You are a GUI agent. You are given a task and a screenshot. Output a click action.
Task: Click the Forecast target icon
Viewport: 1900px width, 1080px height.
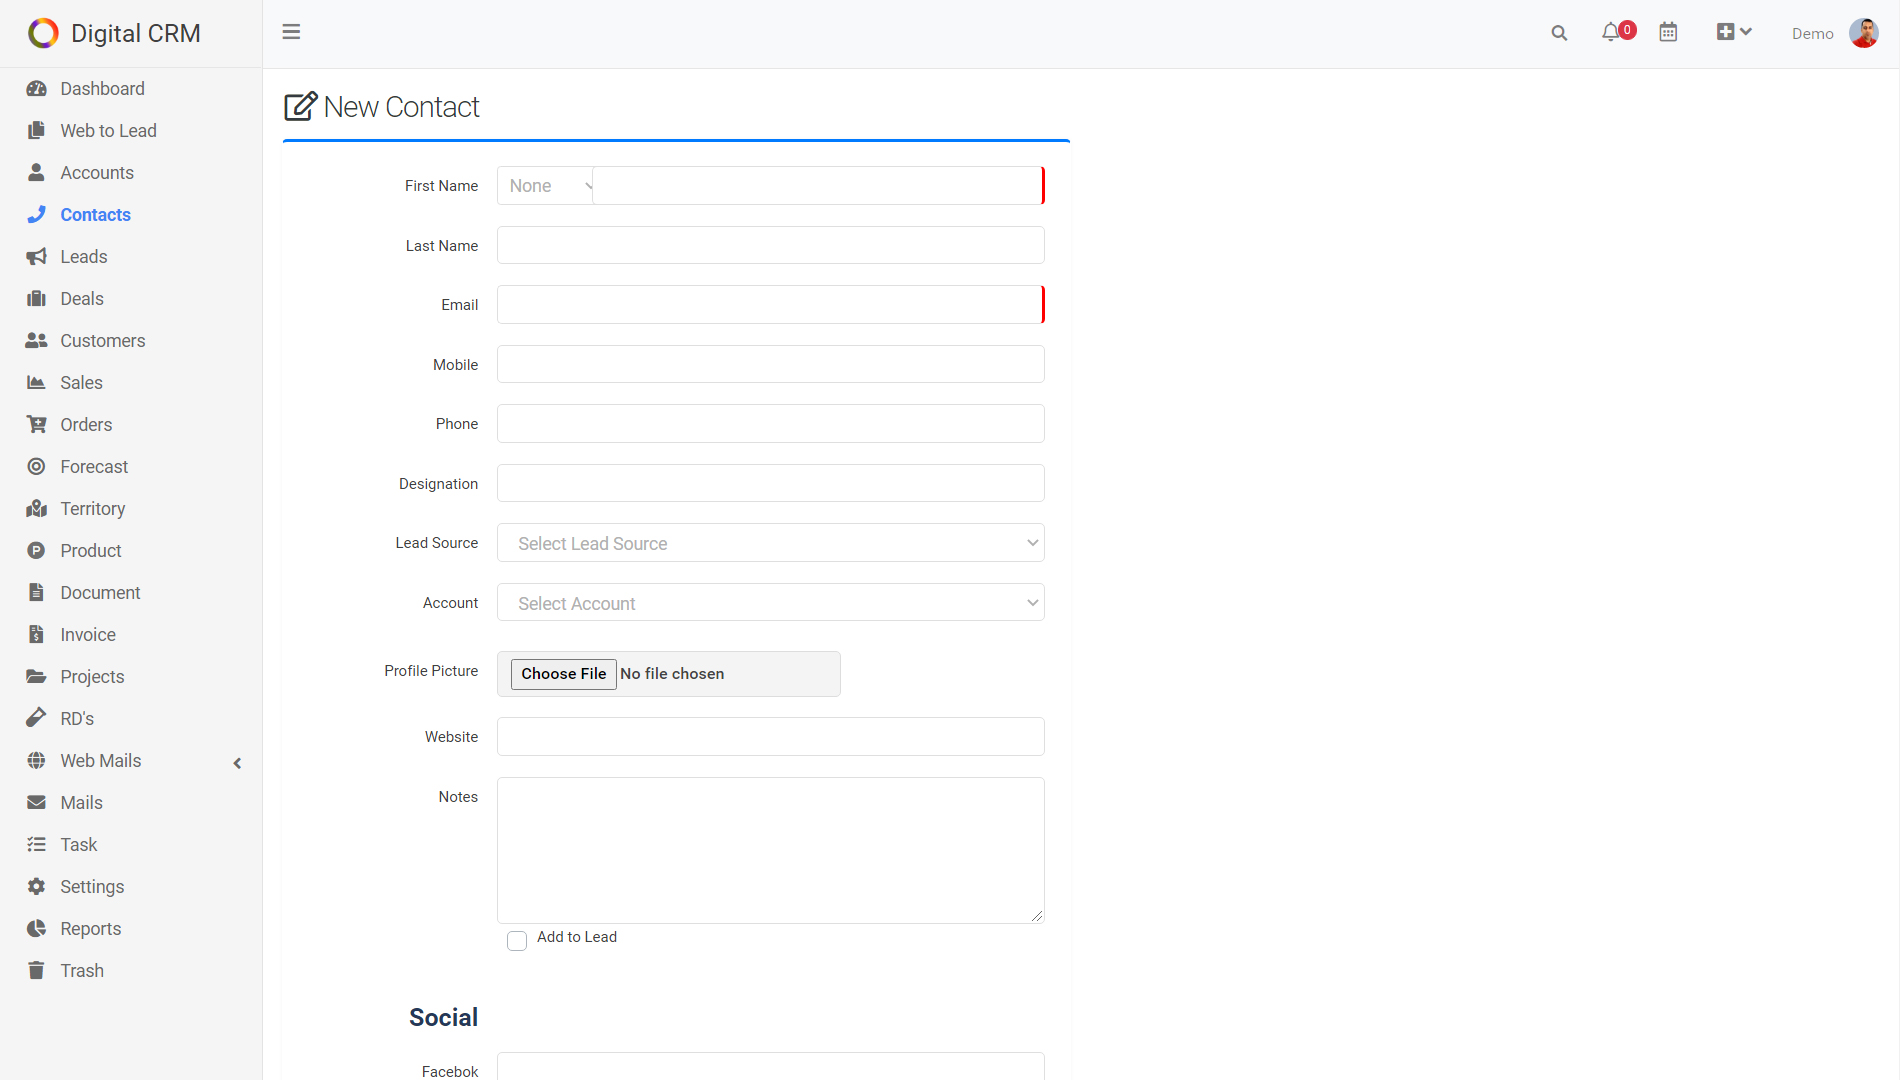[x=37, y=467]
